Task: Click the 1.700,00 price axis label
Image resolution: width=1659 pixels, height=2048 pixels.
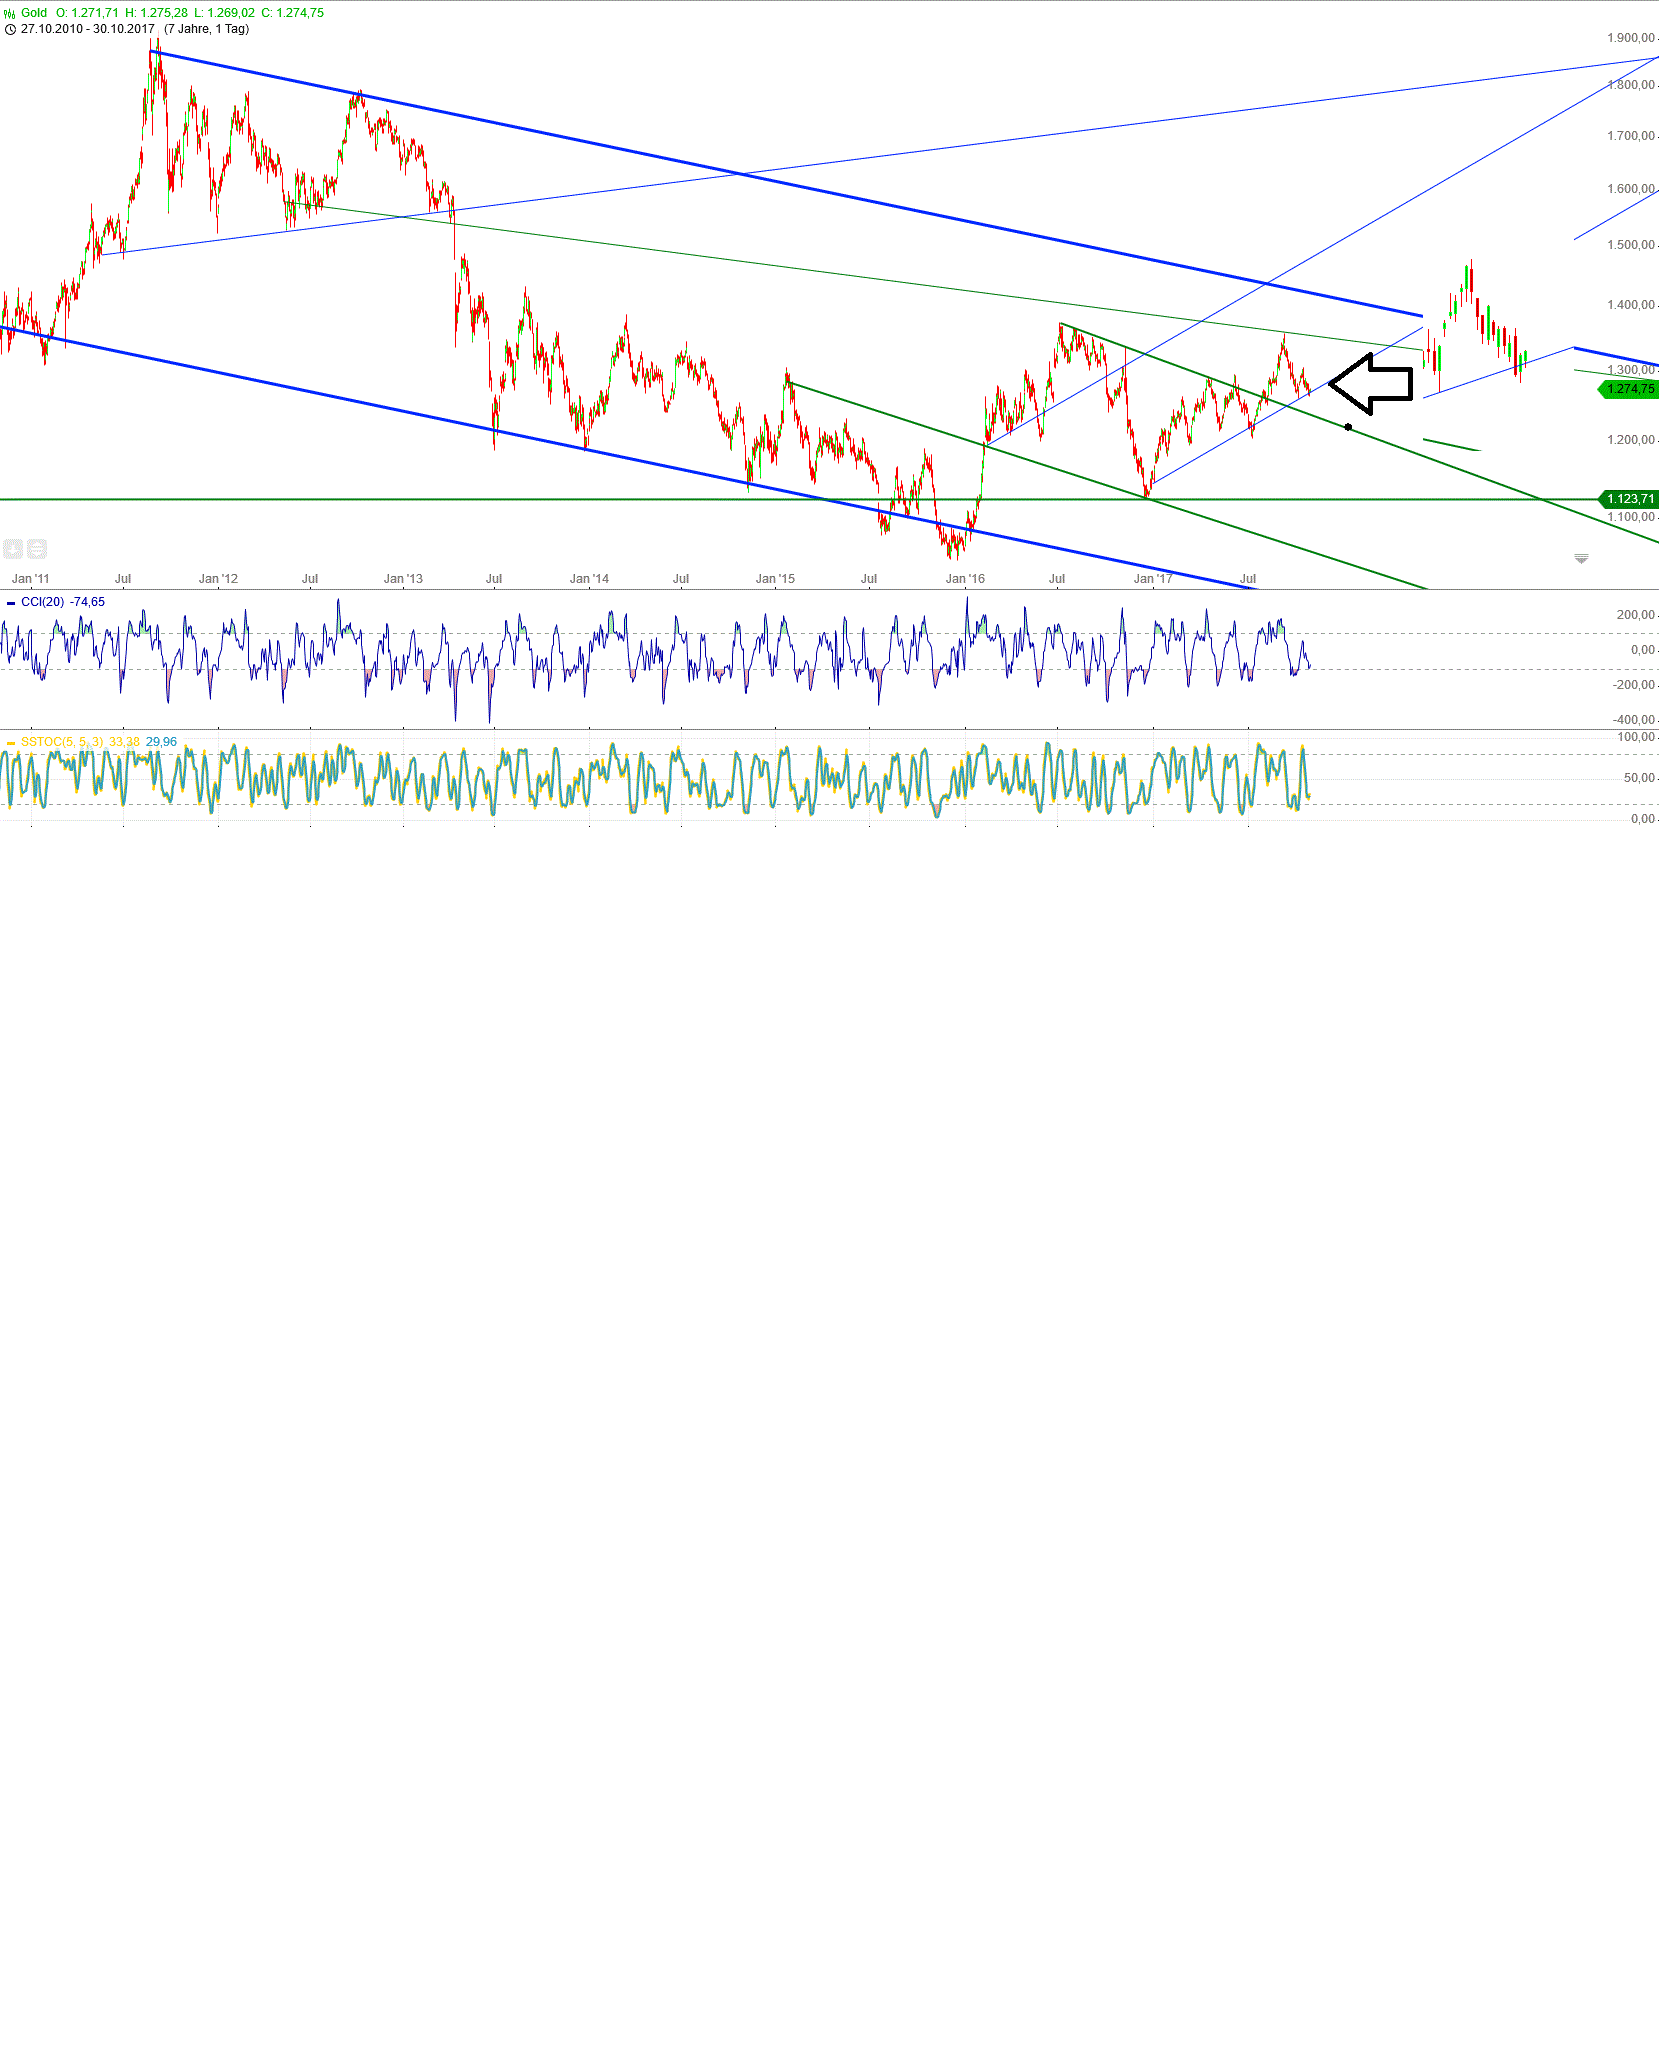Action: pyautogui.click(x=1631, y=136)
